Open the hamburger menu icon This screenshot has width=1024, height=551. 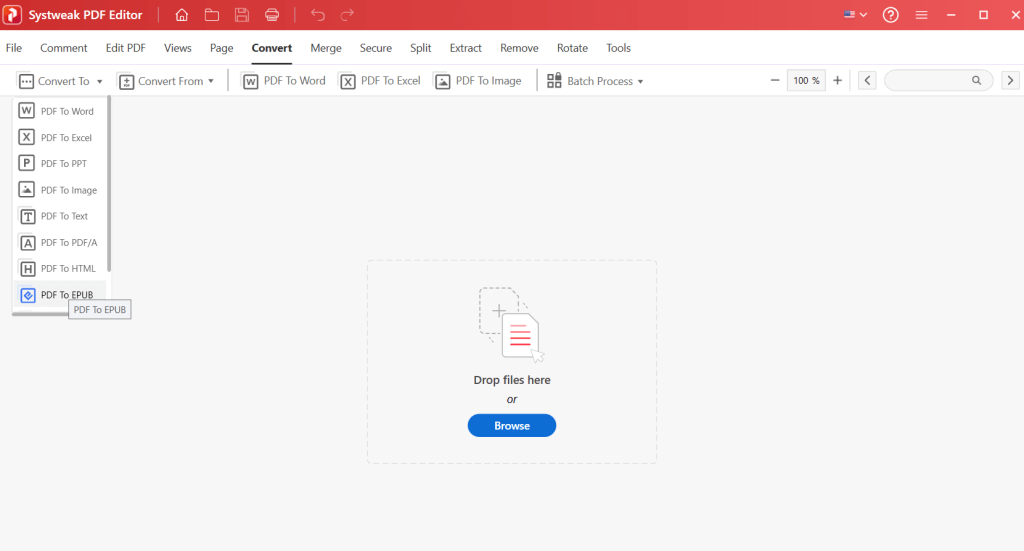pyautogui.click(x=921, y=15)
